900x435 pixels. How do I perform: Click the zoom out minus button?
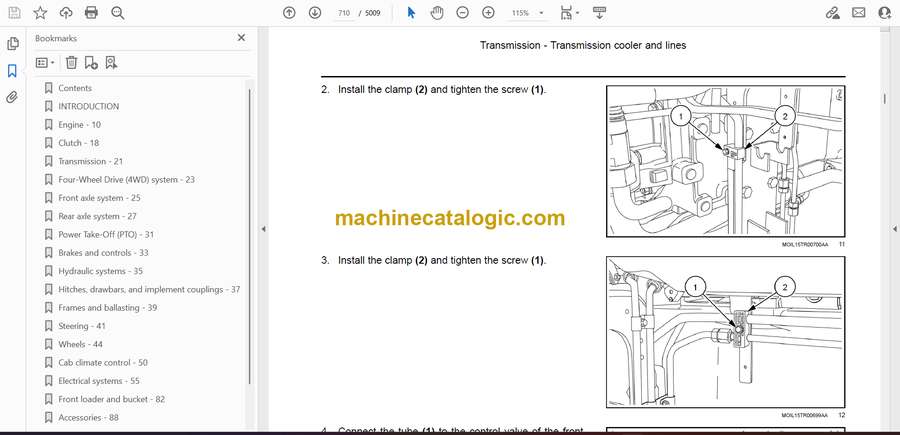pos(462,13)
